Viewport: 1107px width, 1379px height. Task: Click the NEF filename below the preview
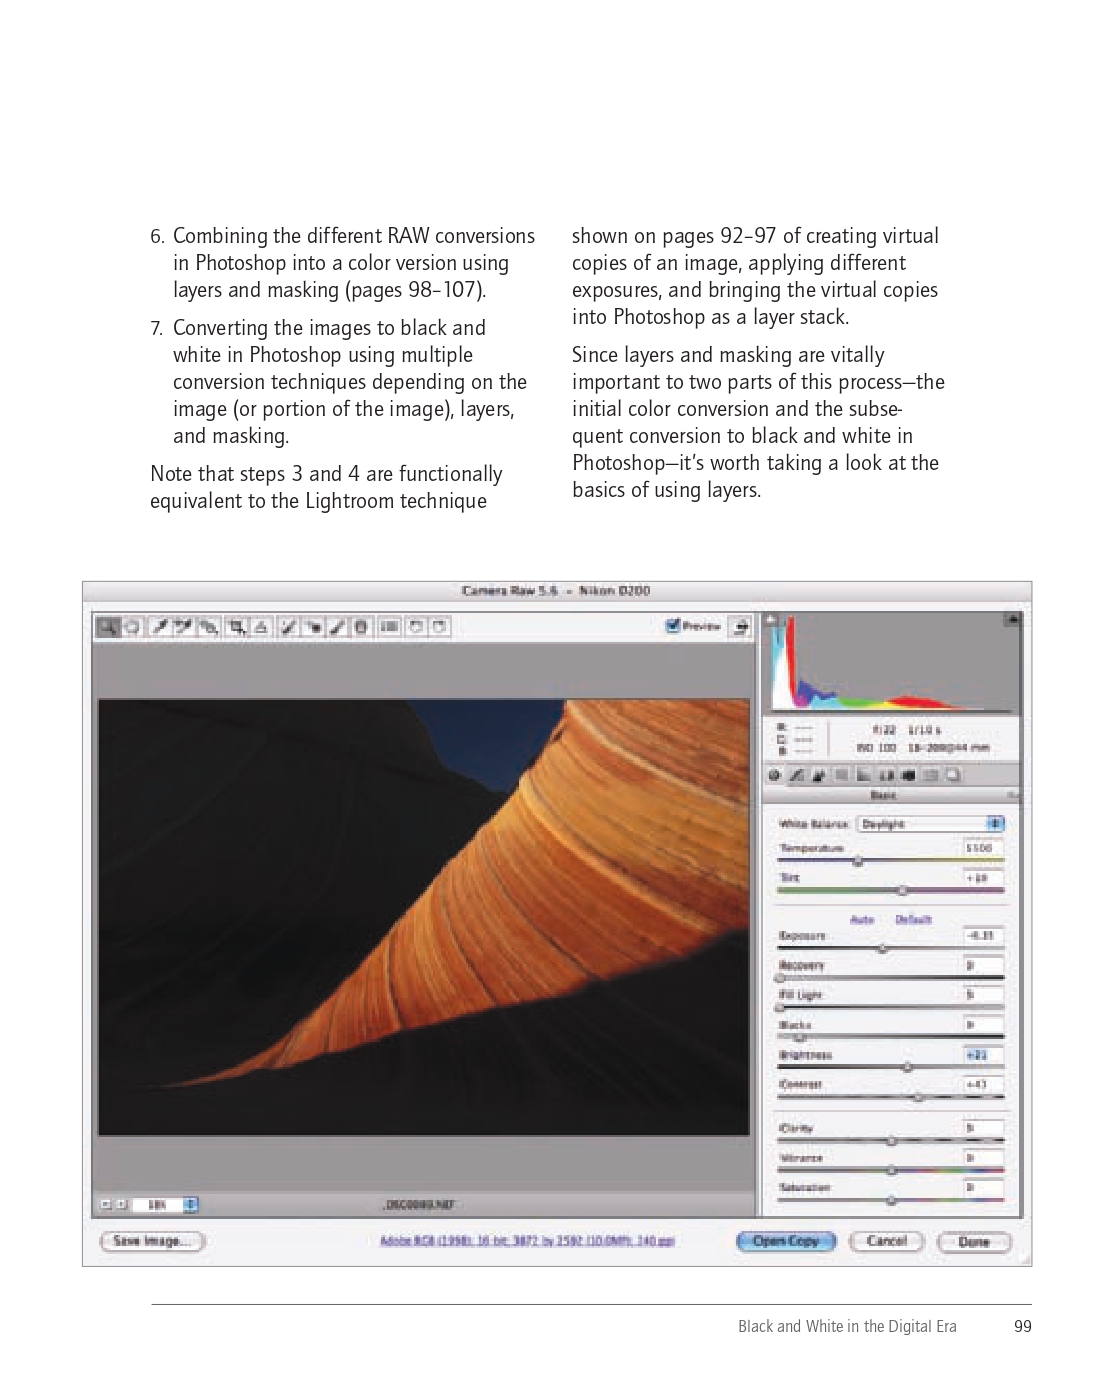[420, 1205]
